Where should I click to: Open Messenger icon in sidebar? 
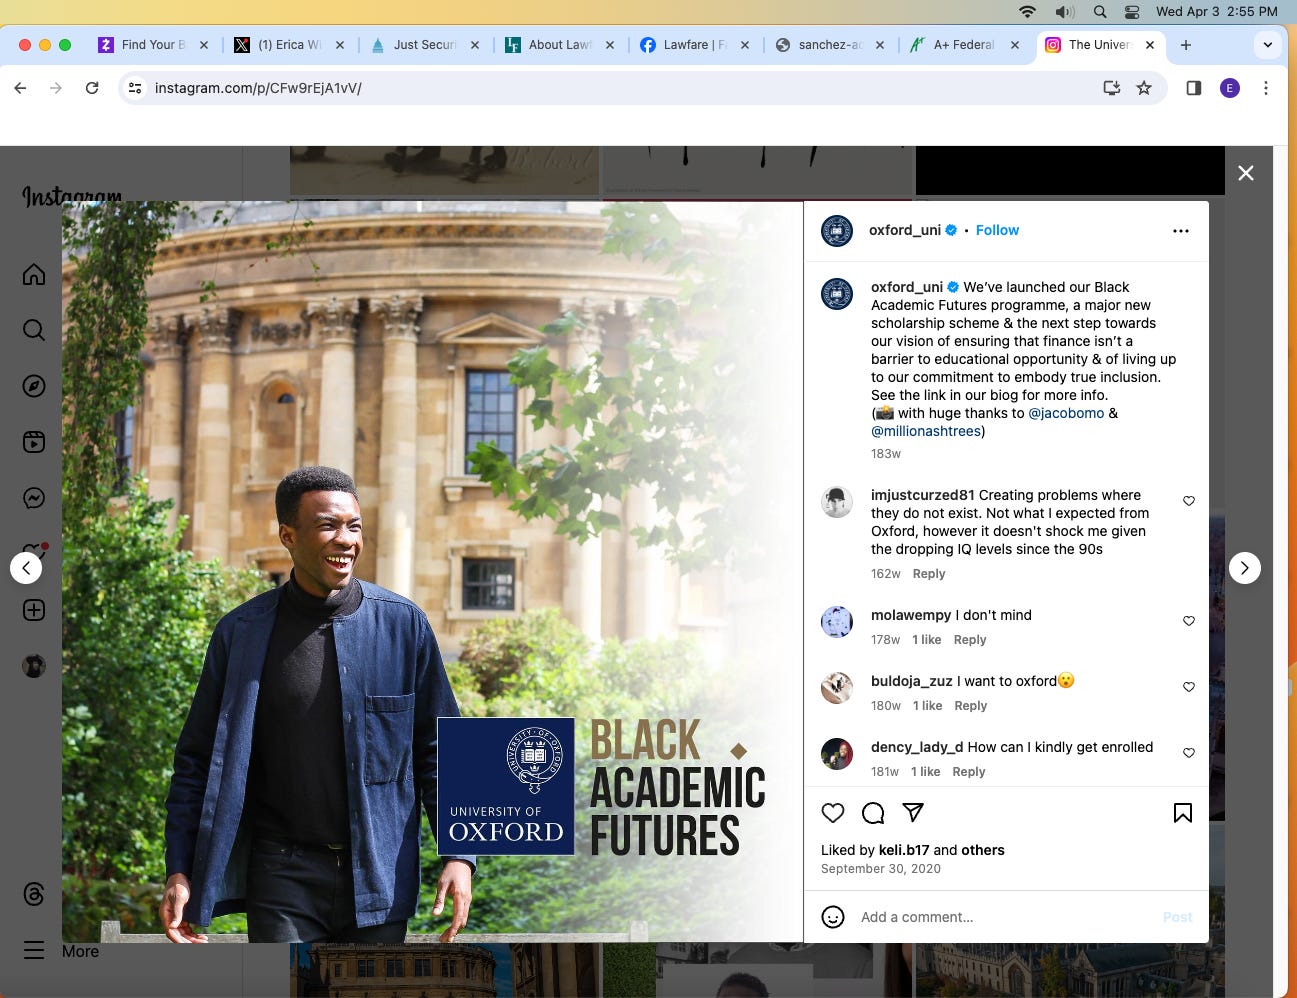click(x=34, y=498)
